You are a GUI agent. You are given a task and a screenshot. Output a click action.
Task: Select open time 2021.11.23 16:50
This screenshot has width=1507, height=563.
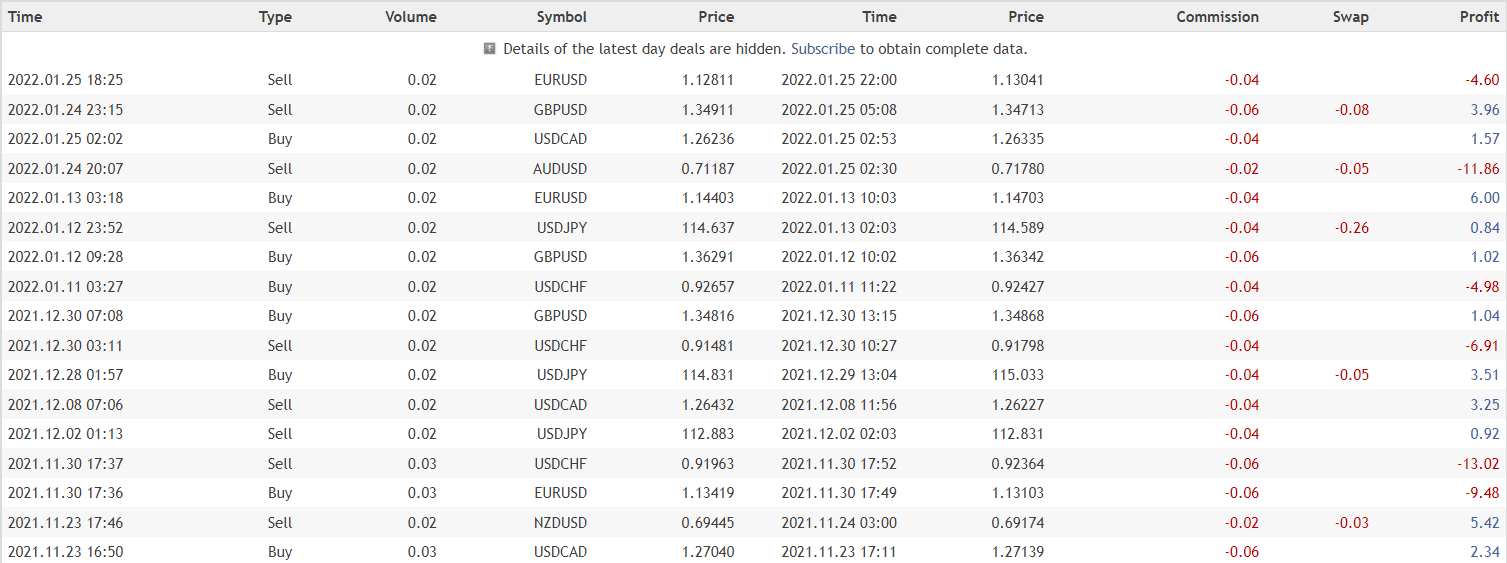pyautogui.click(x=65, y=552)
